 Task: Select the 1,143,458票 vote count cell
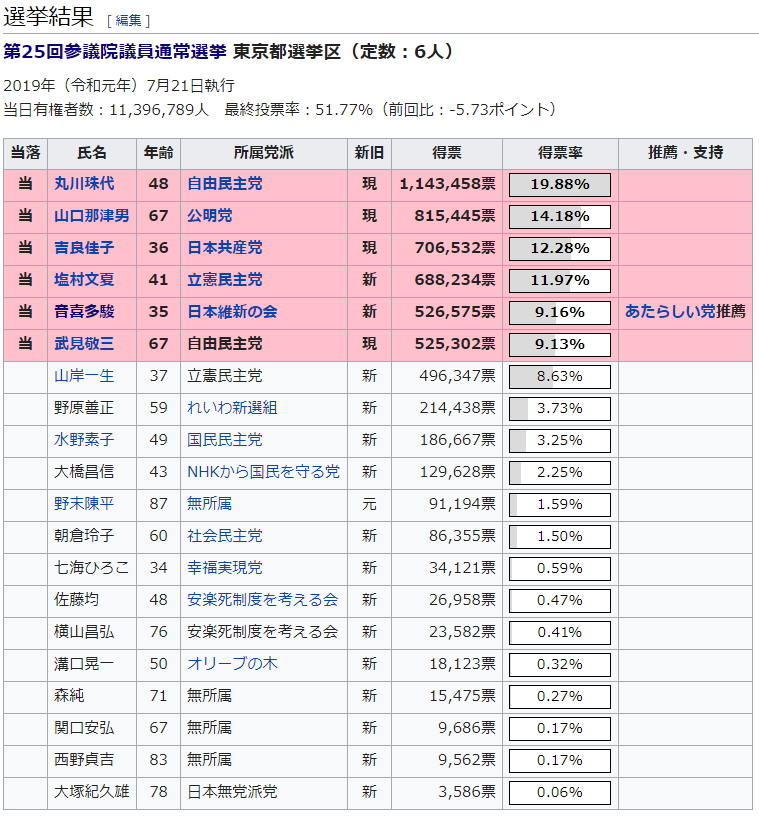pyautogui.click(x=447, y=184)
